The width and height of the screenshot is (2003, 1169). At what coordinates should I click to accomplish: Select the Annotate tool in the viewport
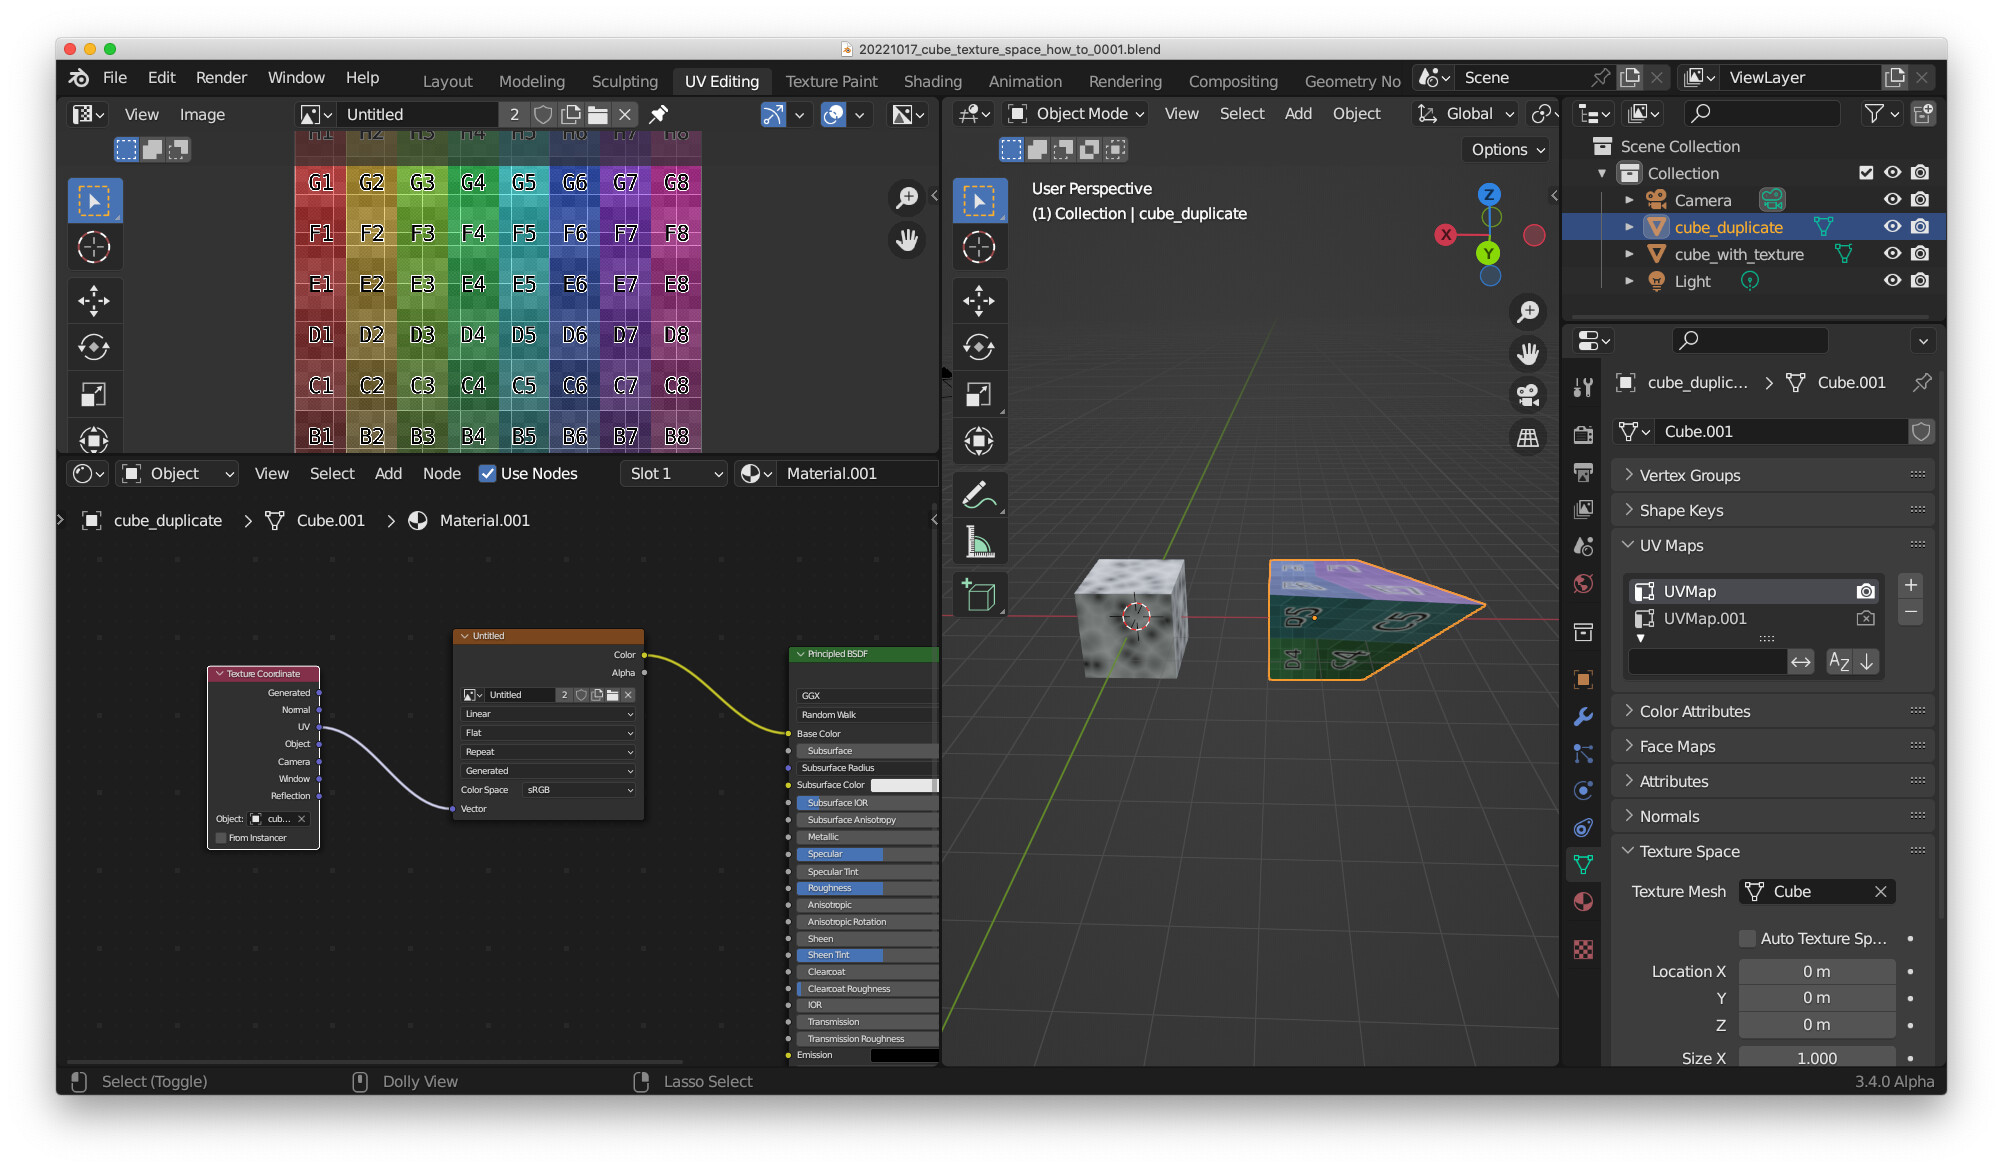[x=979, y=493]
